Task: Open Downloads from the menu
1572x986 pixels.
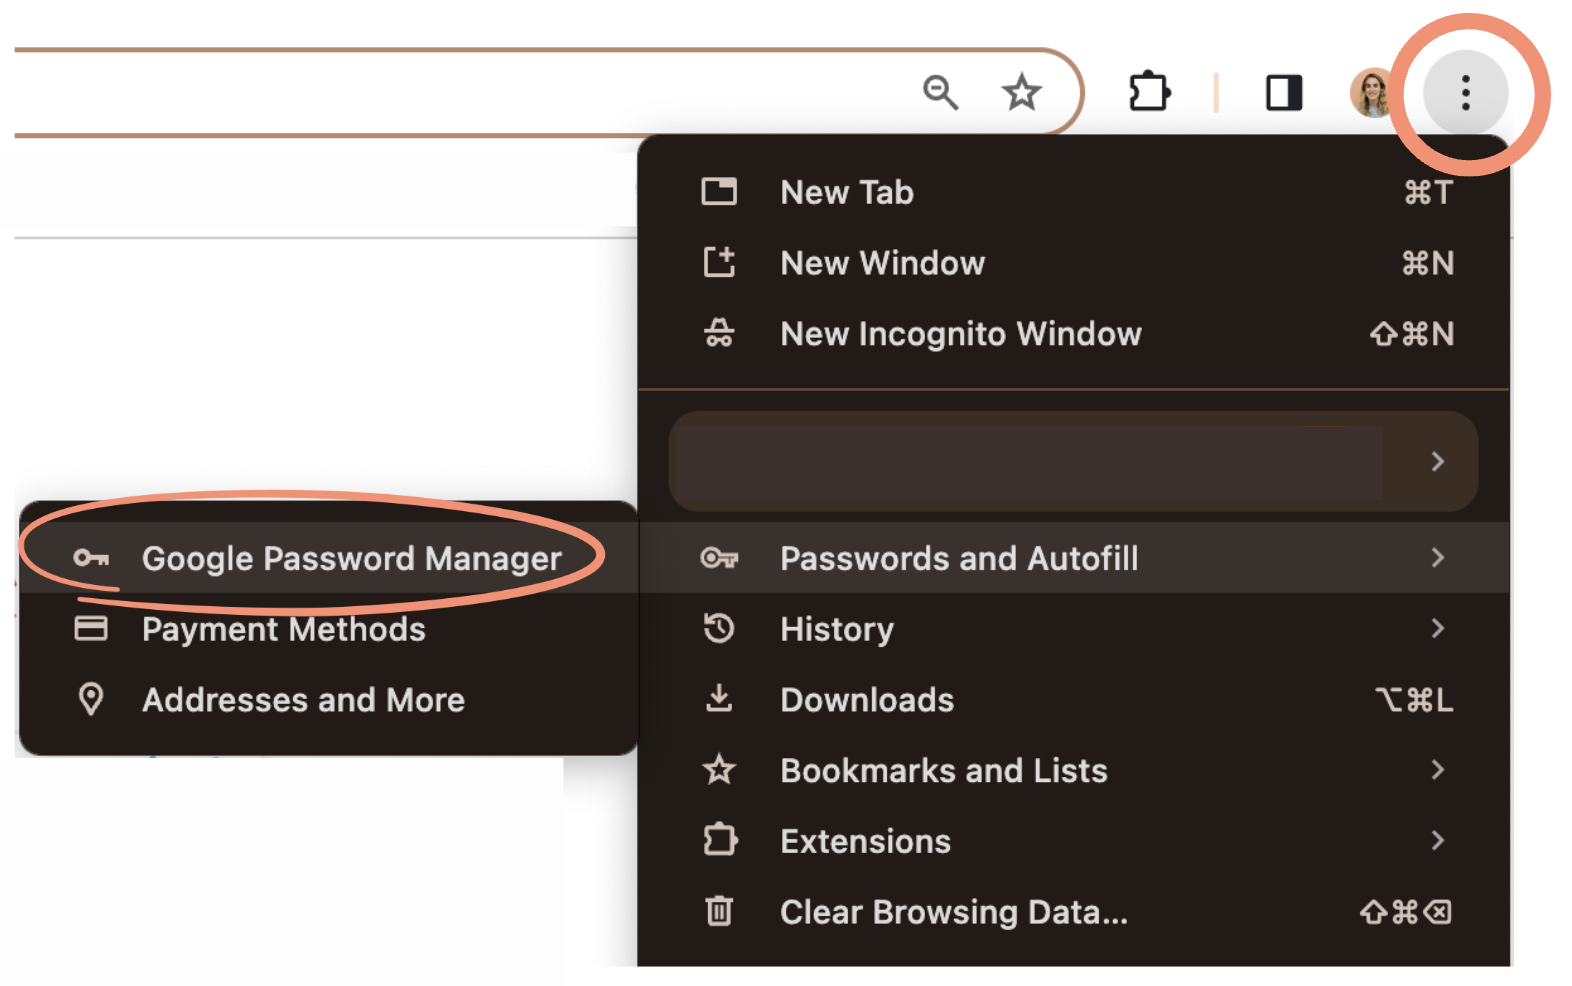Action: pos(1074,700)
